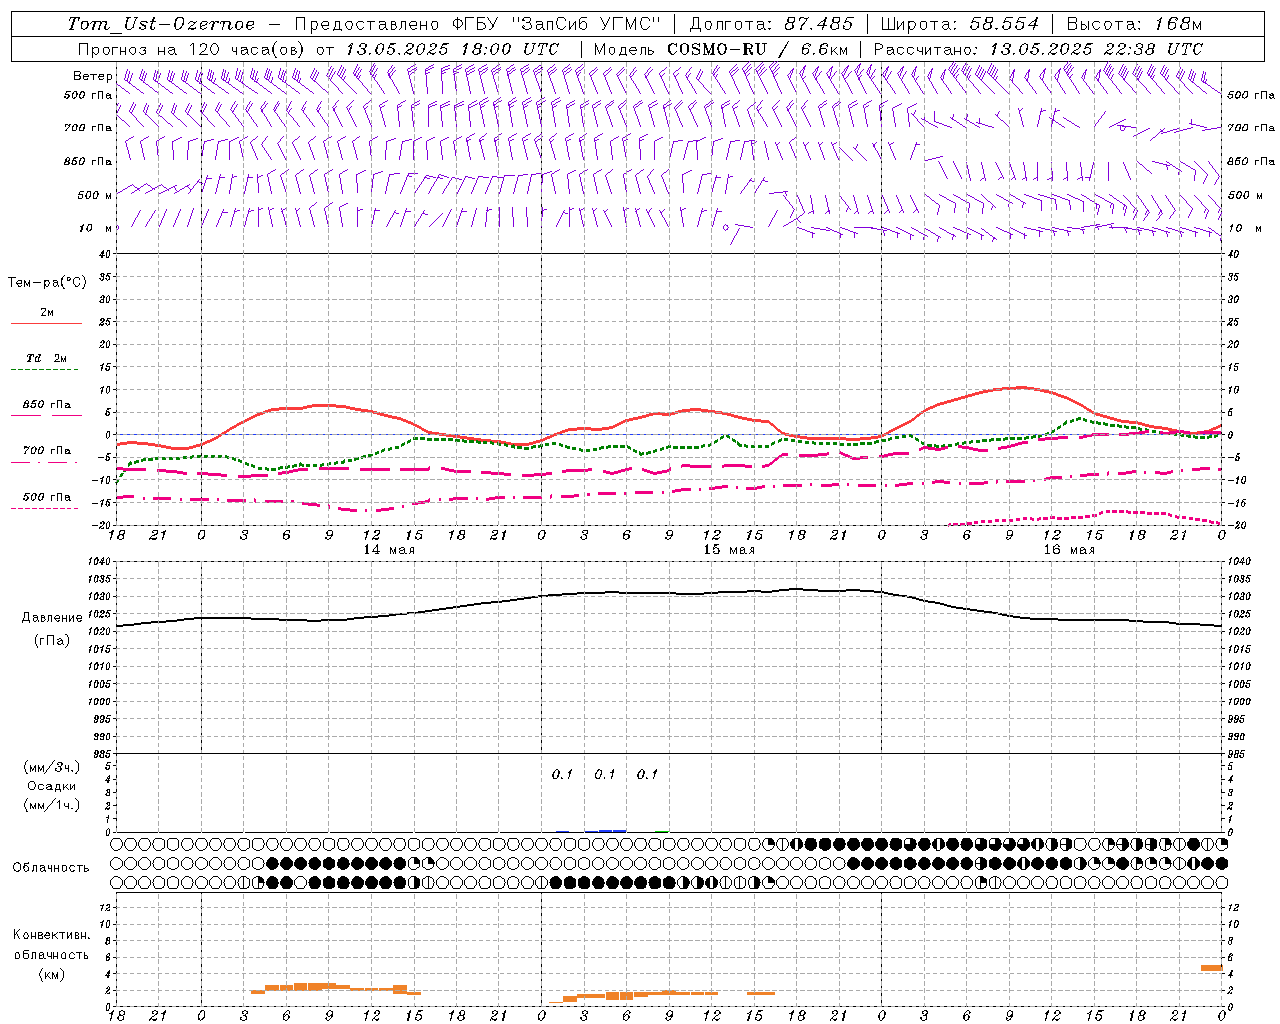This screenshot has width=1280, height=1024.
Task: Click the "500 гПа" temperature legend entry
Action: (x=46, y=497)
